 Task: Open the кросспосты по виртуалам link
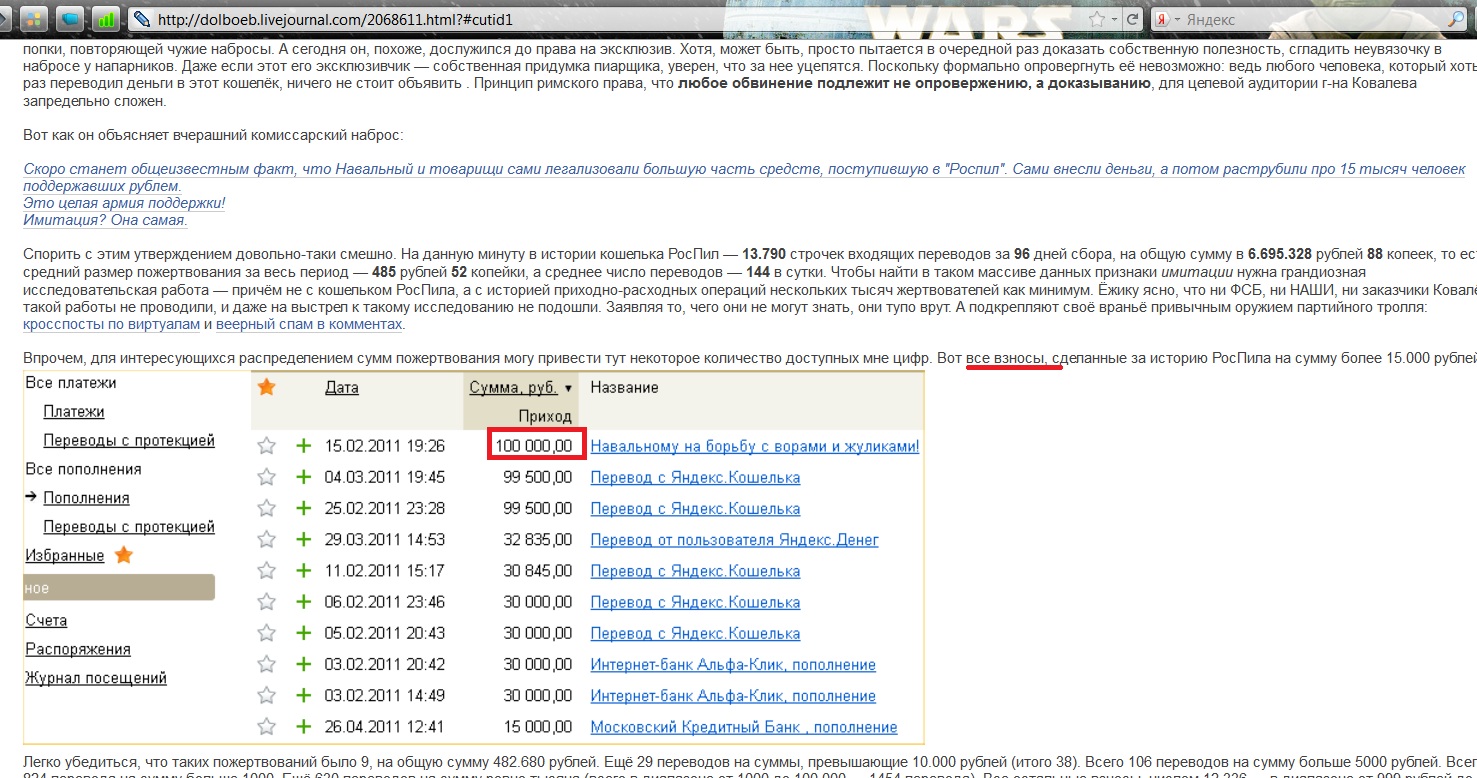[112, 324]
